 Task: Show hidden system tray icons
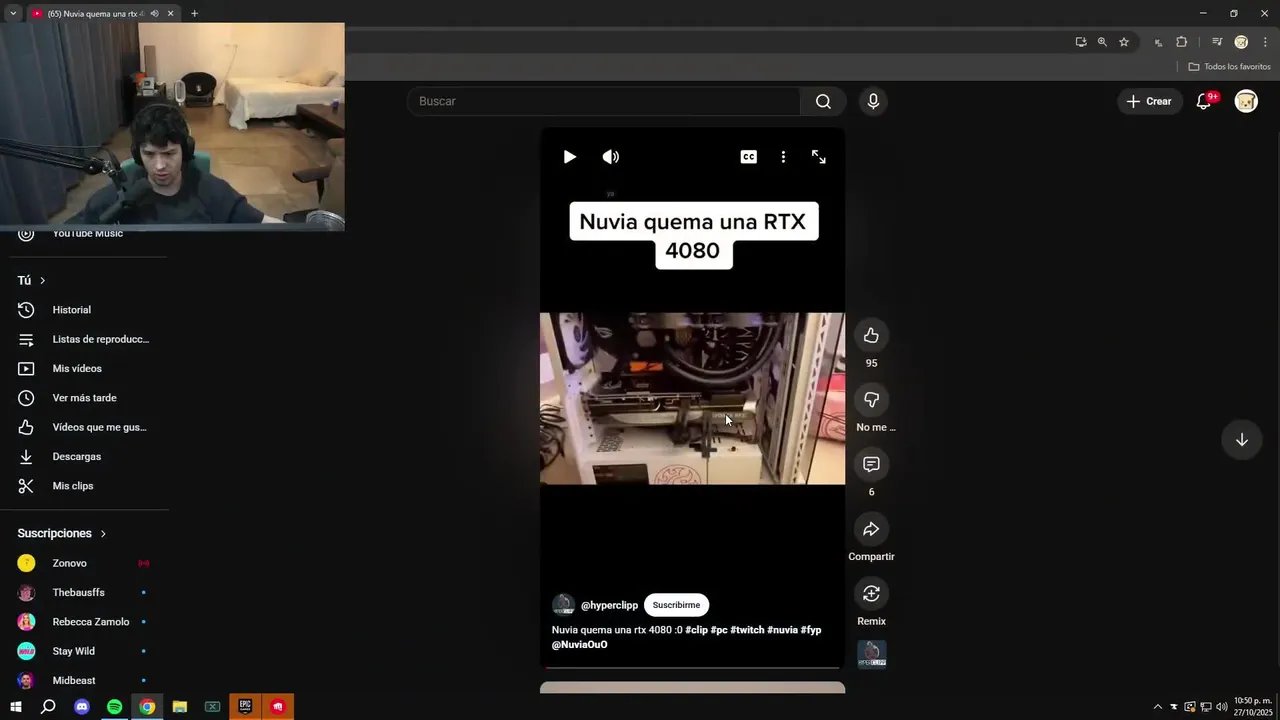pyautogui.click(x=1158, y=707)
